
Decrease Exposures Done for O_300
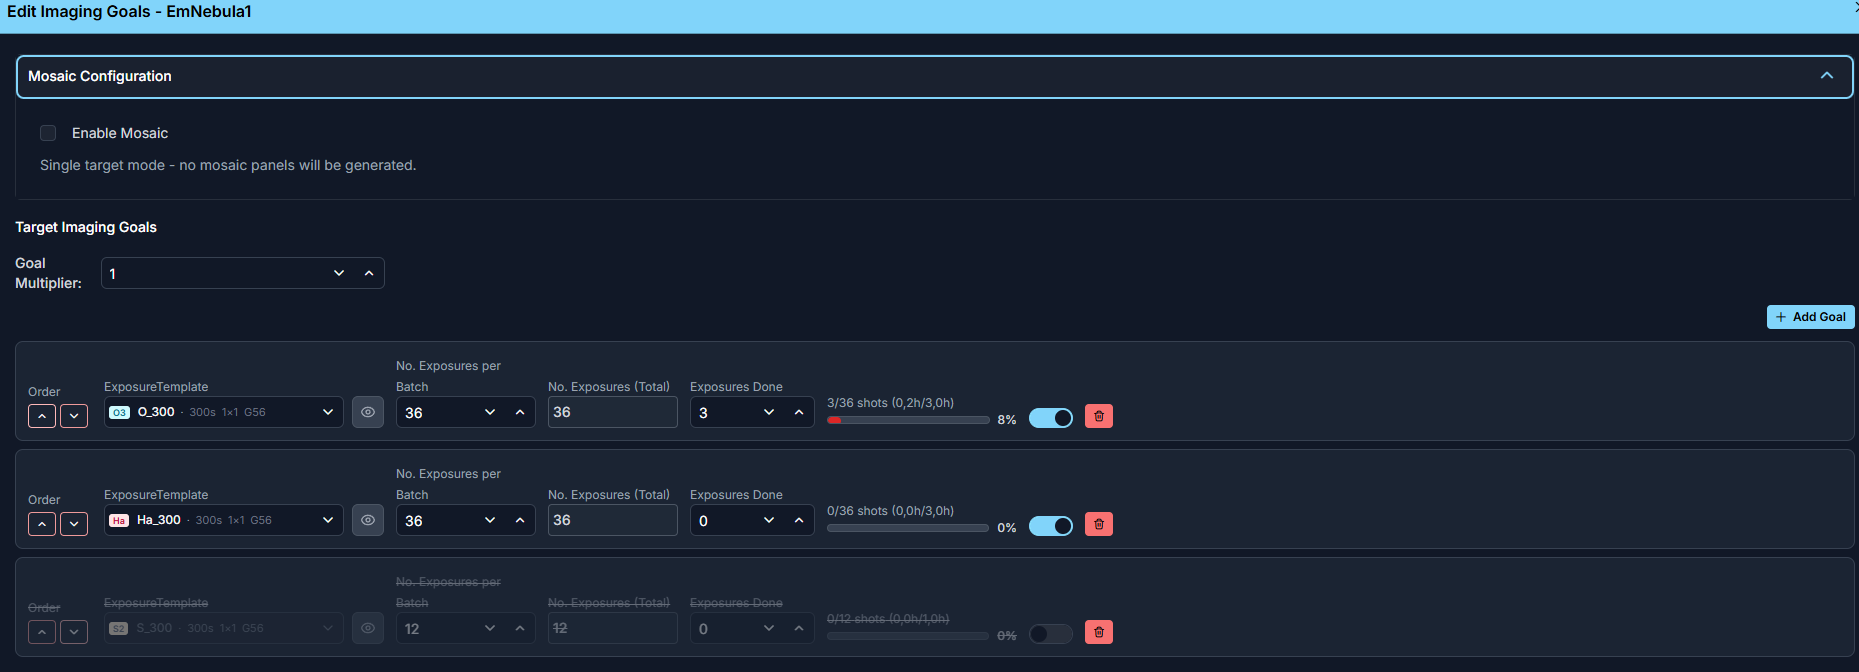click(x=768, y=412)
